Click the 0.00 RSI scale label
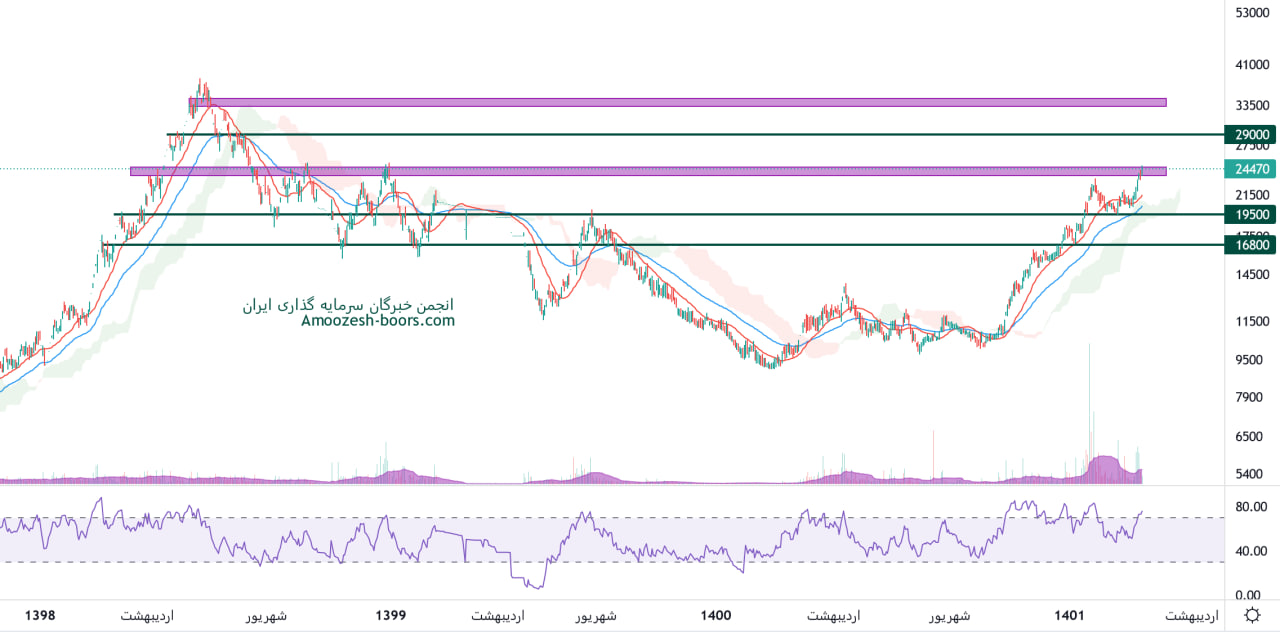This screenshot has height=633, width=1280. pyautogui.click(x=1251, y=595)
